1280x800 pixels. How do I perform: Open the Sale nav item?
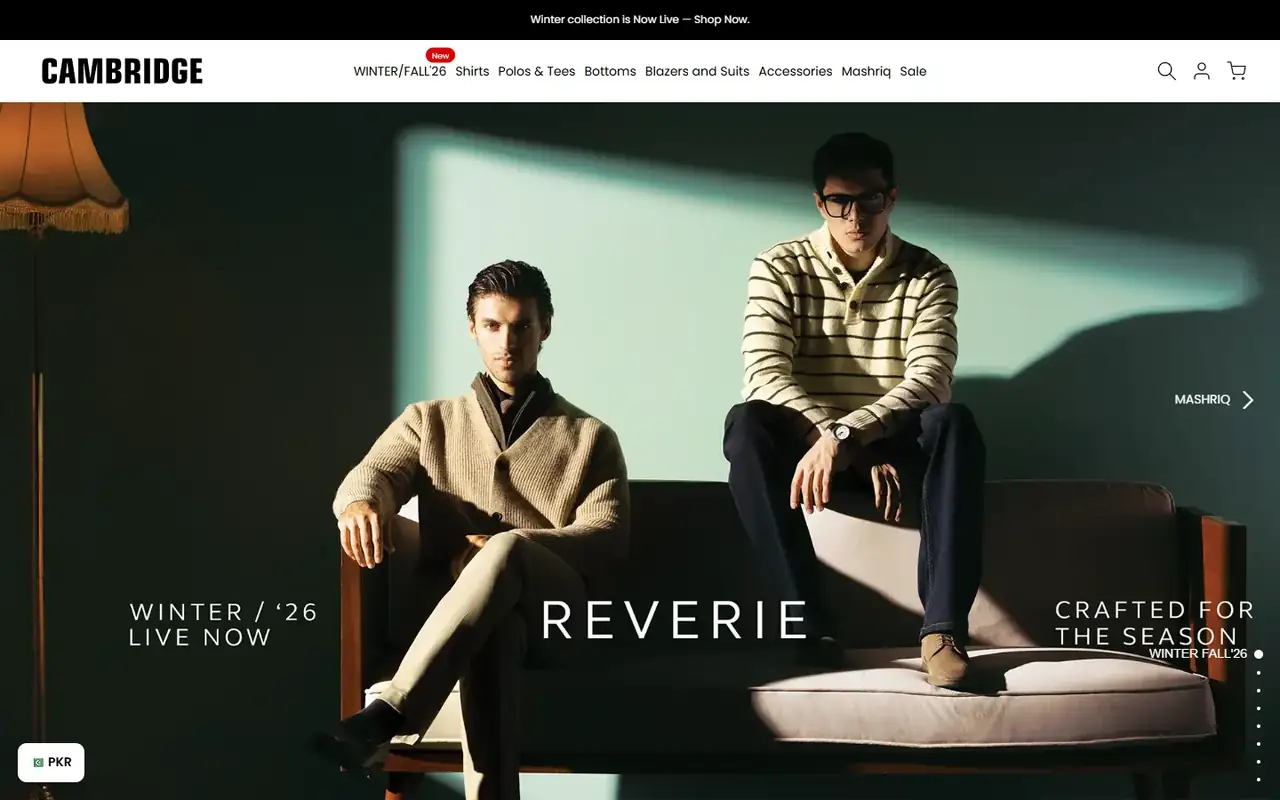tap(913, 71)
